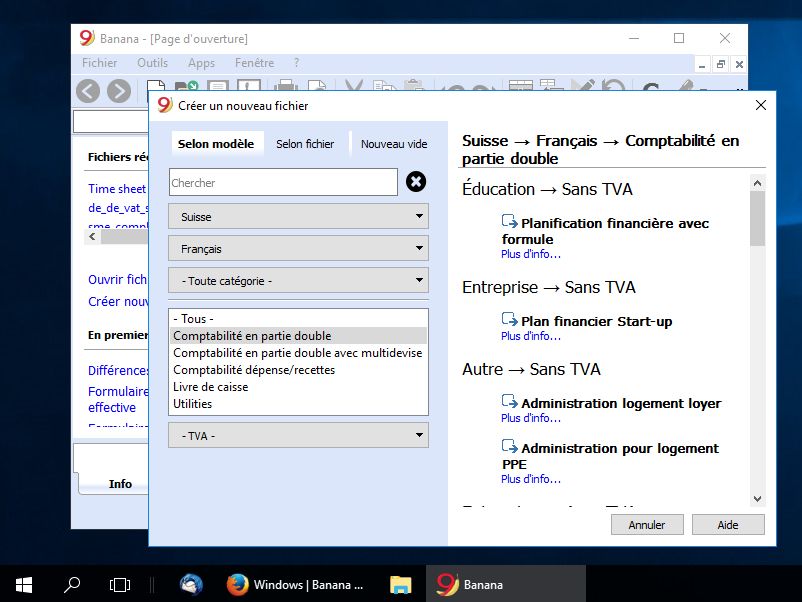Select '- Tous -' in the type list
802x602 pixels.
tap(298, 319)
